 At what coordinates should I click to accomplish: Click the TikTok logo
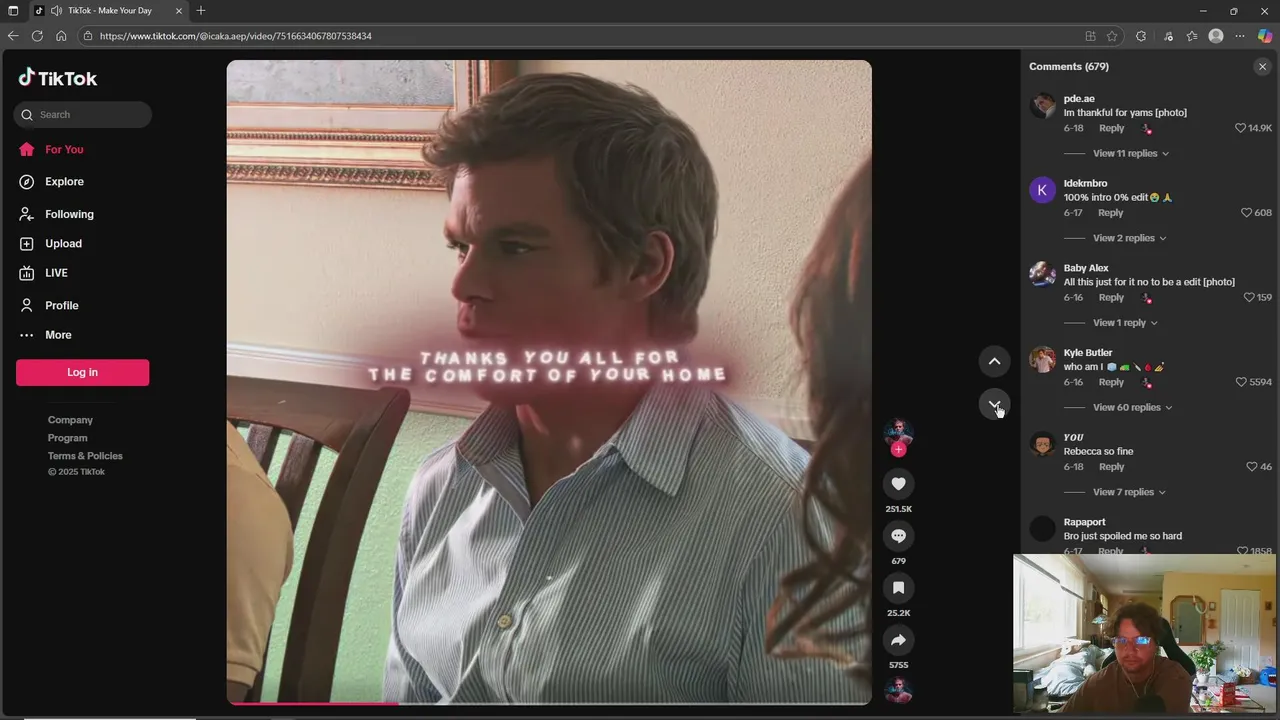tap(57, 78)
